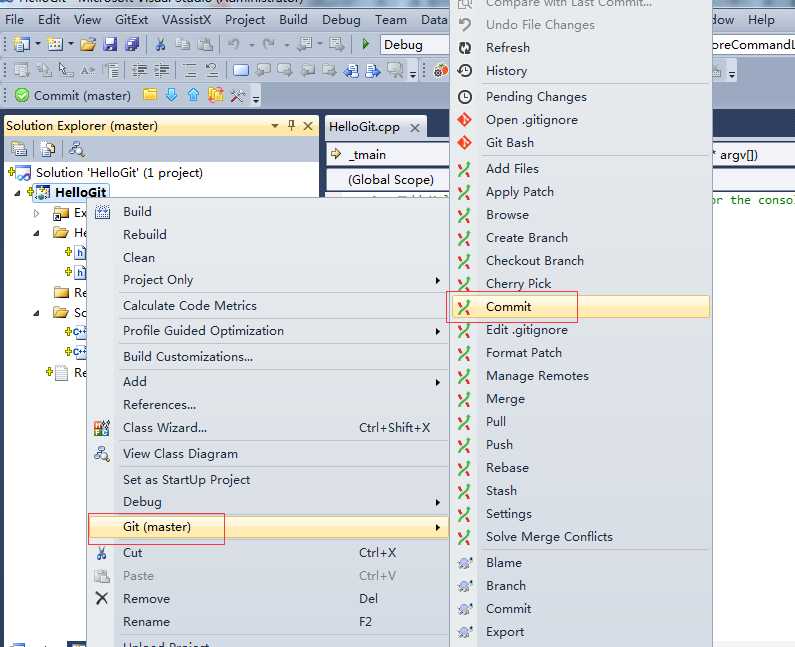Screen dimensions: 795x647
Task: Select Checkout Branch in the Git submenu
Action: click(581, 261)
